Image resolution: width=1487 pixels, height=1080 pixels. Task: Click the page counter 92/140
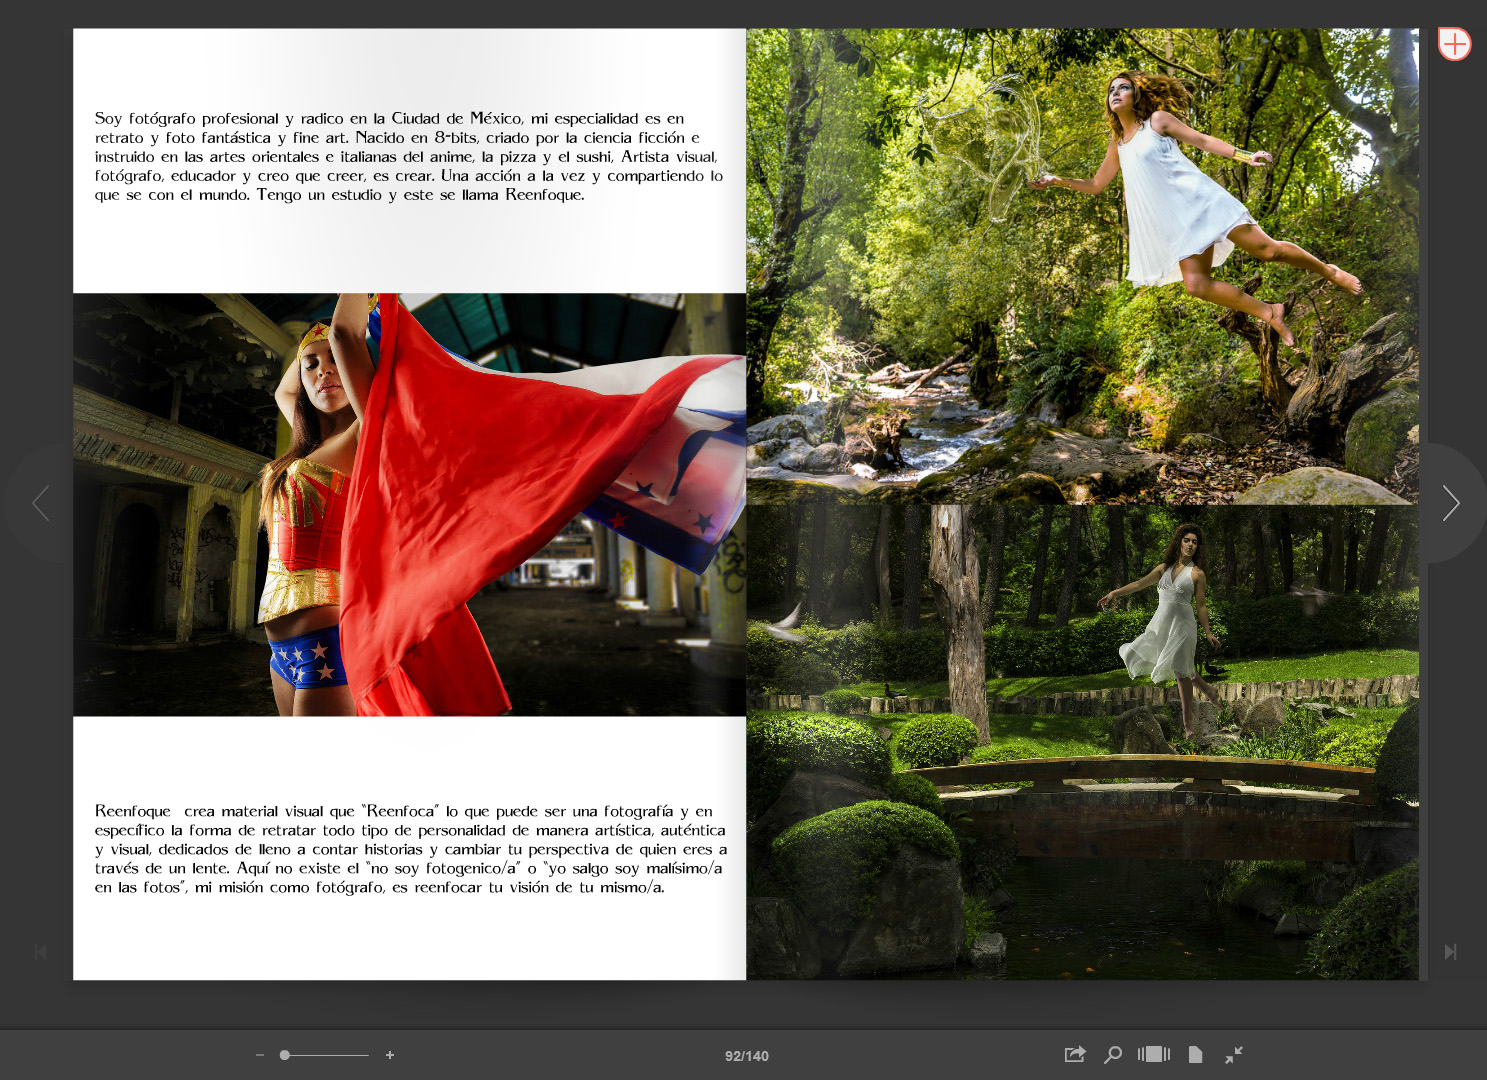[x=747, y=1056]
